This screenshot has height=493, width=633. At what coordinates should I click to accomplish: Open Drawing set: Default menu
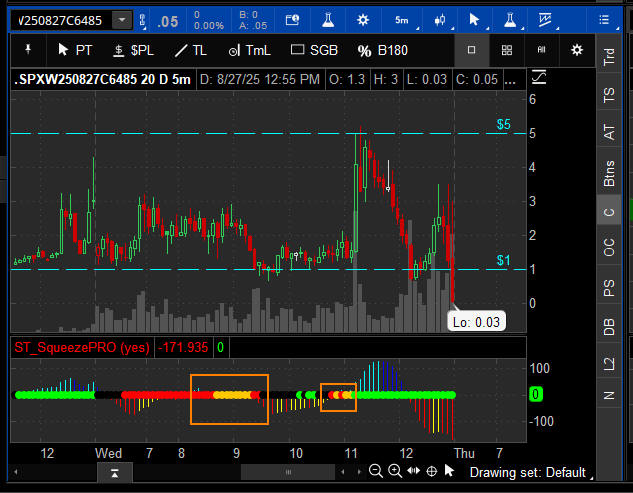tap(530, 472)
